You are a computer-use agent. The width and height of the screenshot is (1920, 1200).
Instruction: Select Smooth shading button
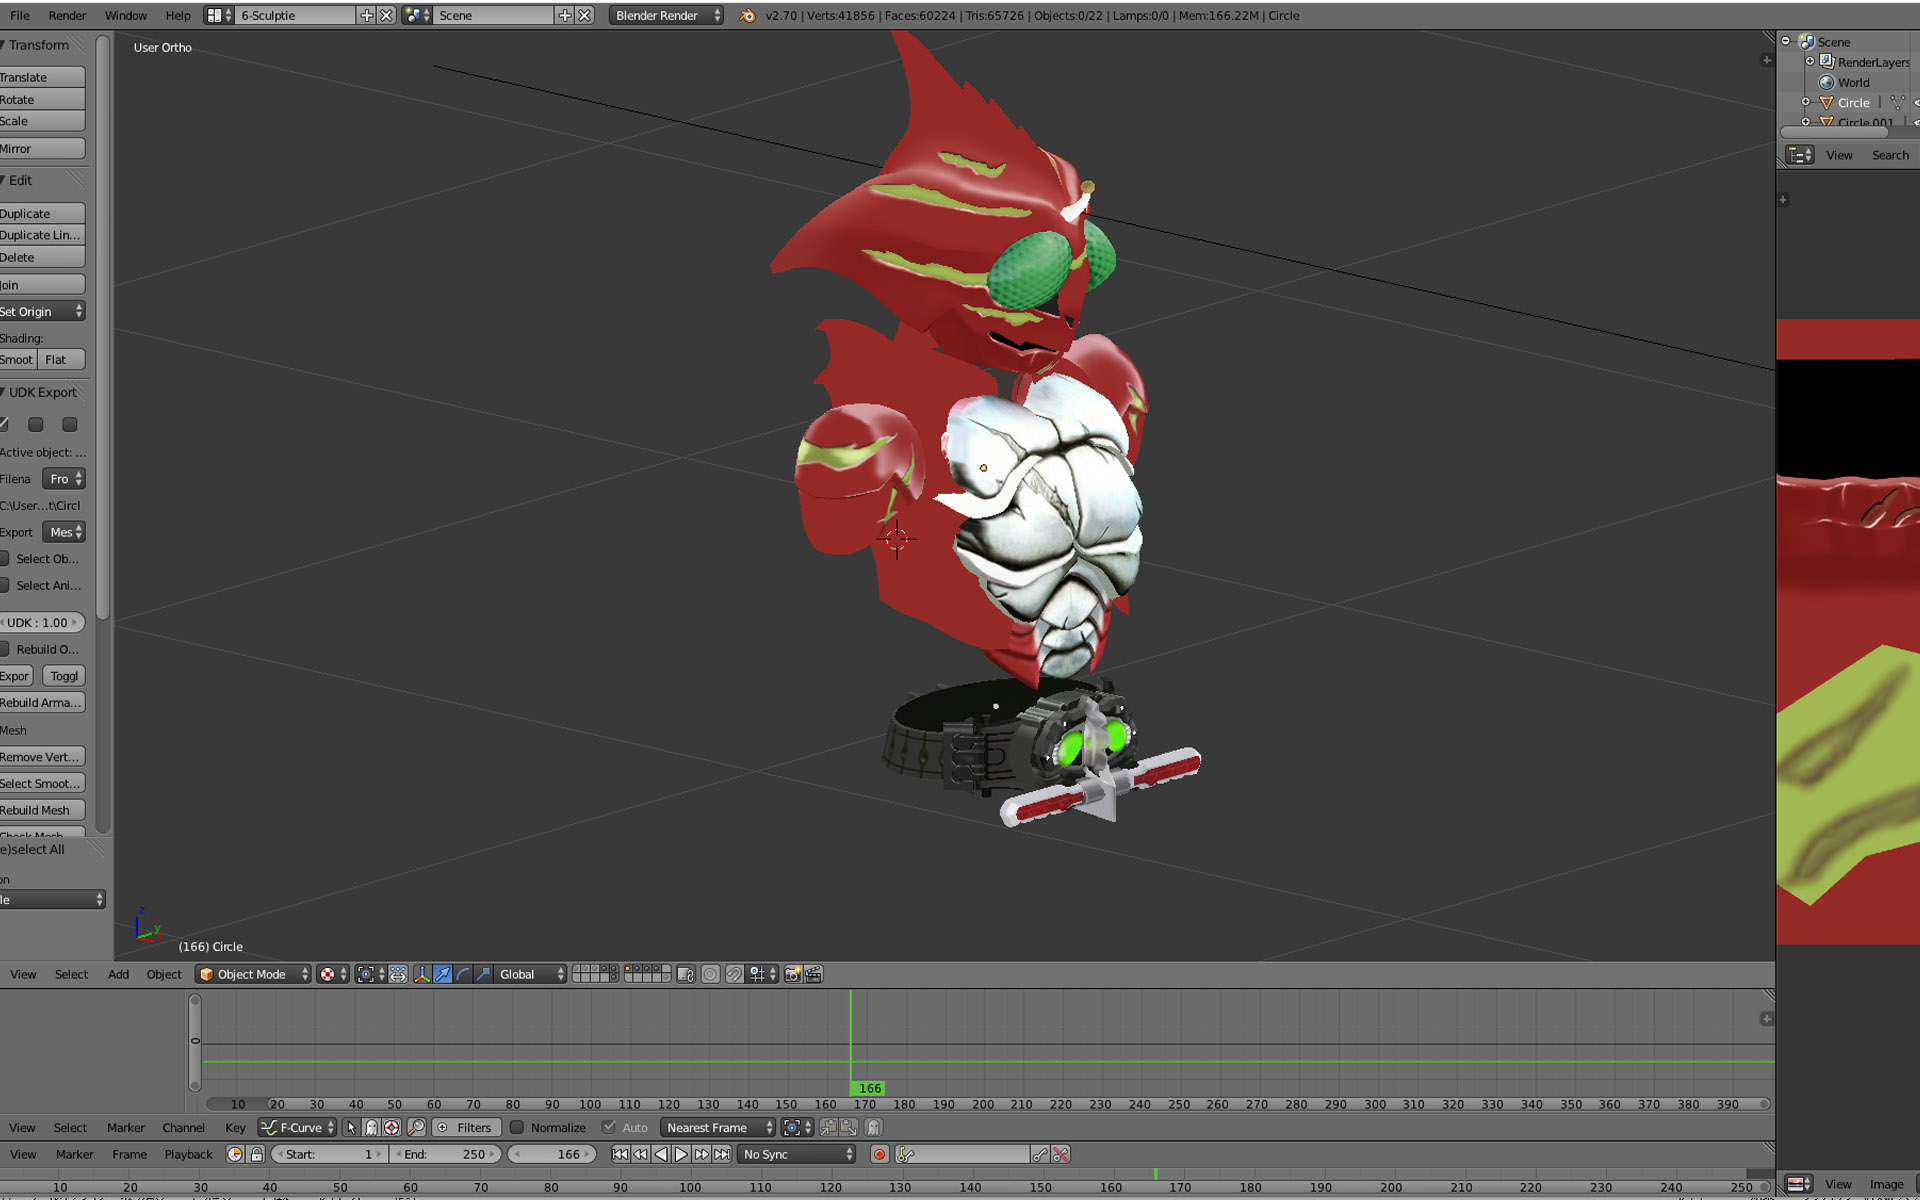[x=17, y=359]
